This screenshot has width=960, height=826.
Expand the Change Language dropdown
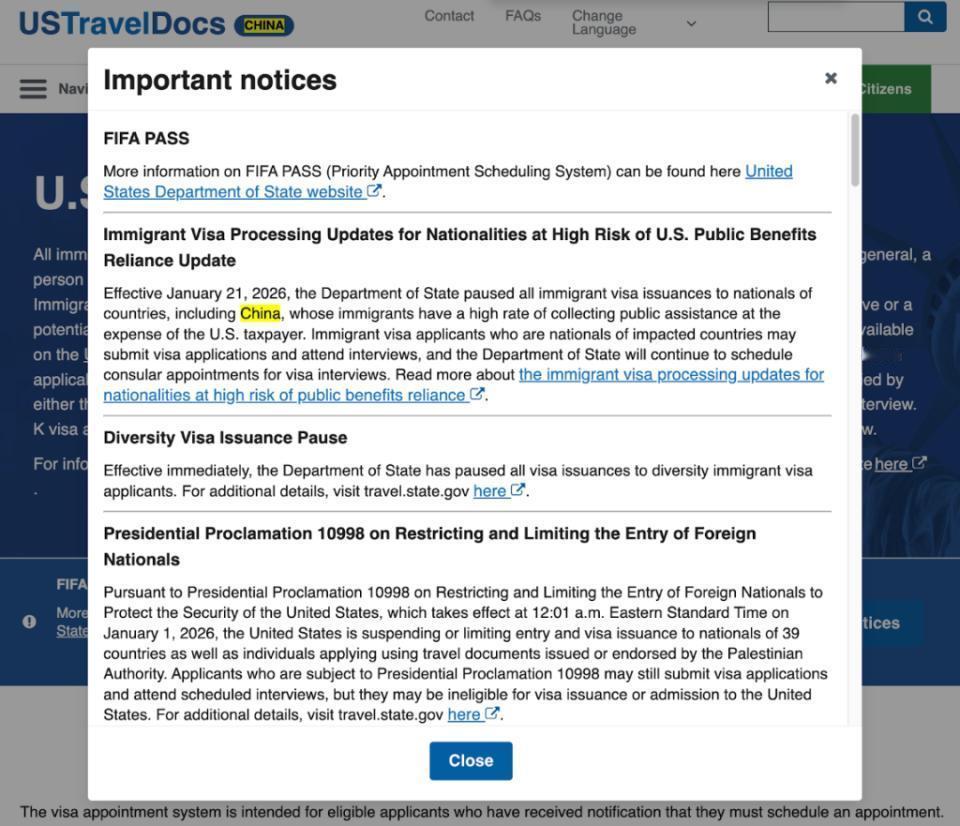[634, 23]
